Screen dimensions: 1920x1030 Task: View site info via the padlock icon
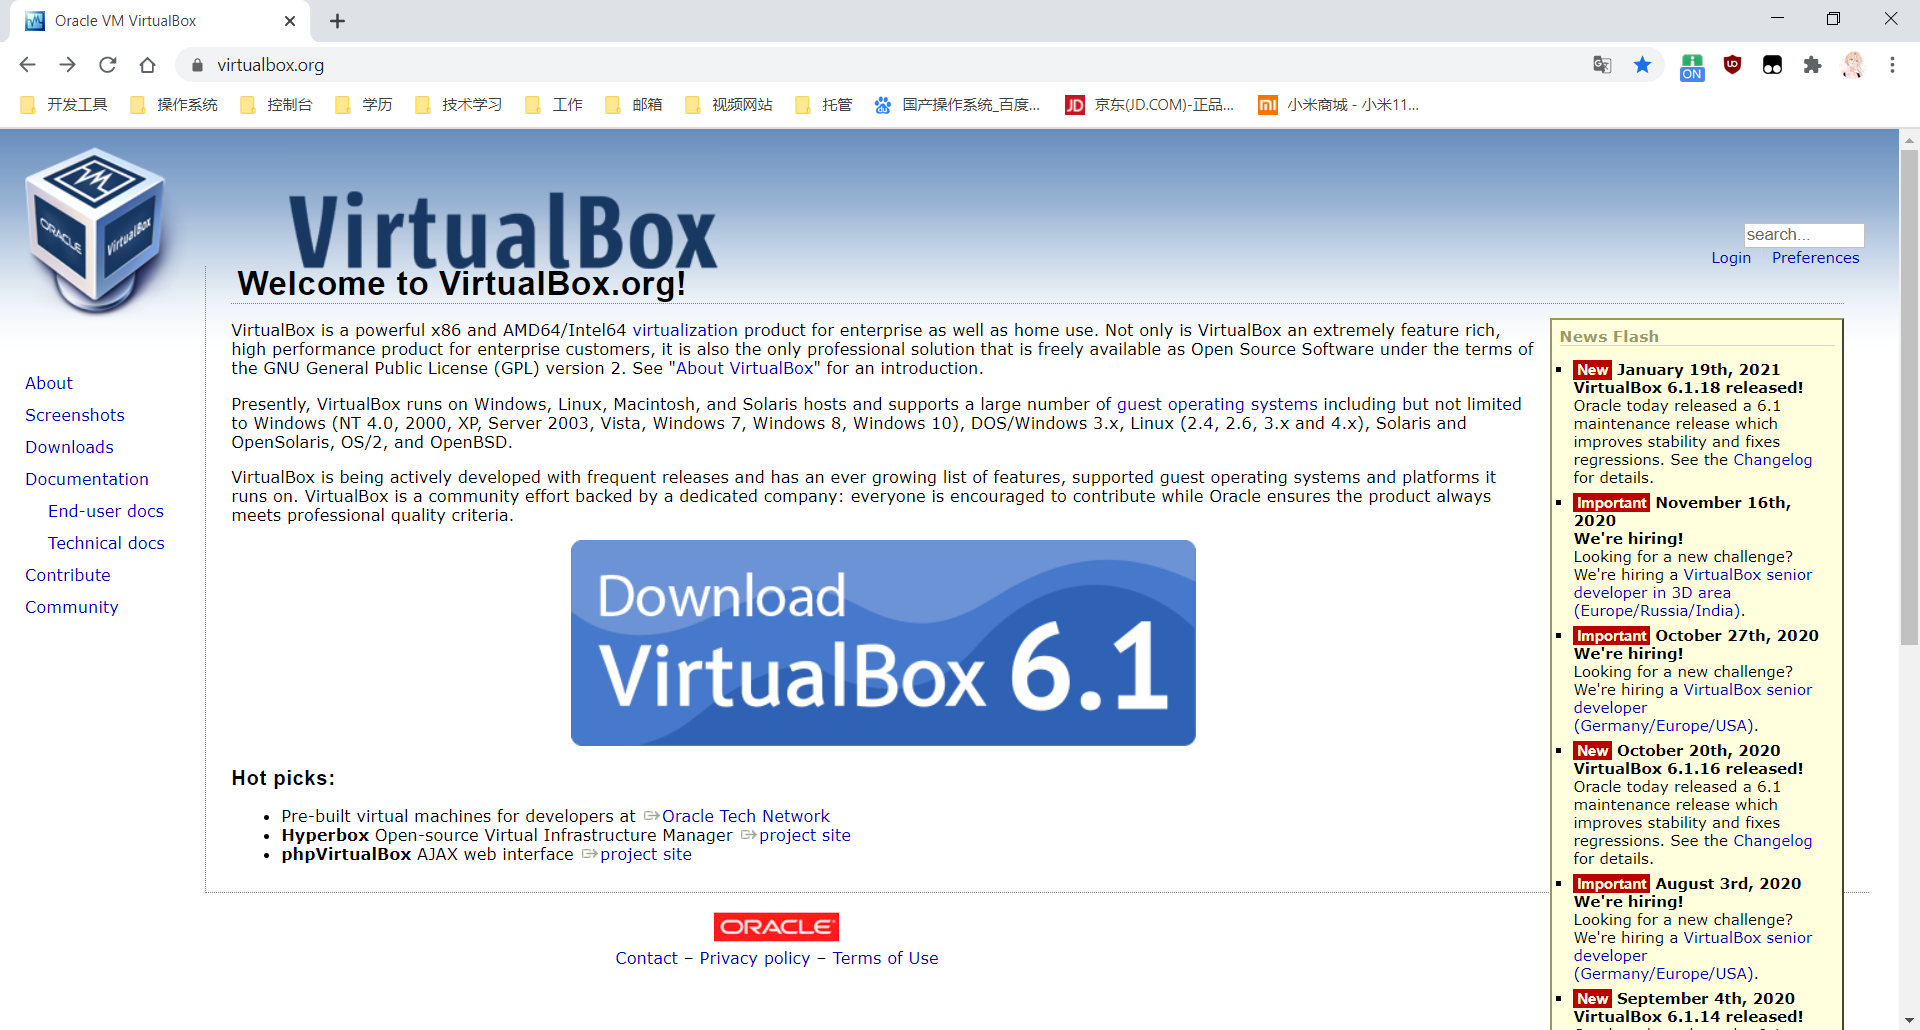click(x=197, y=65)
